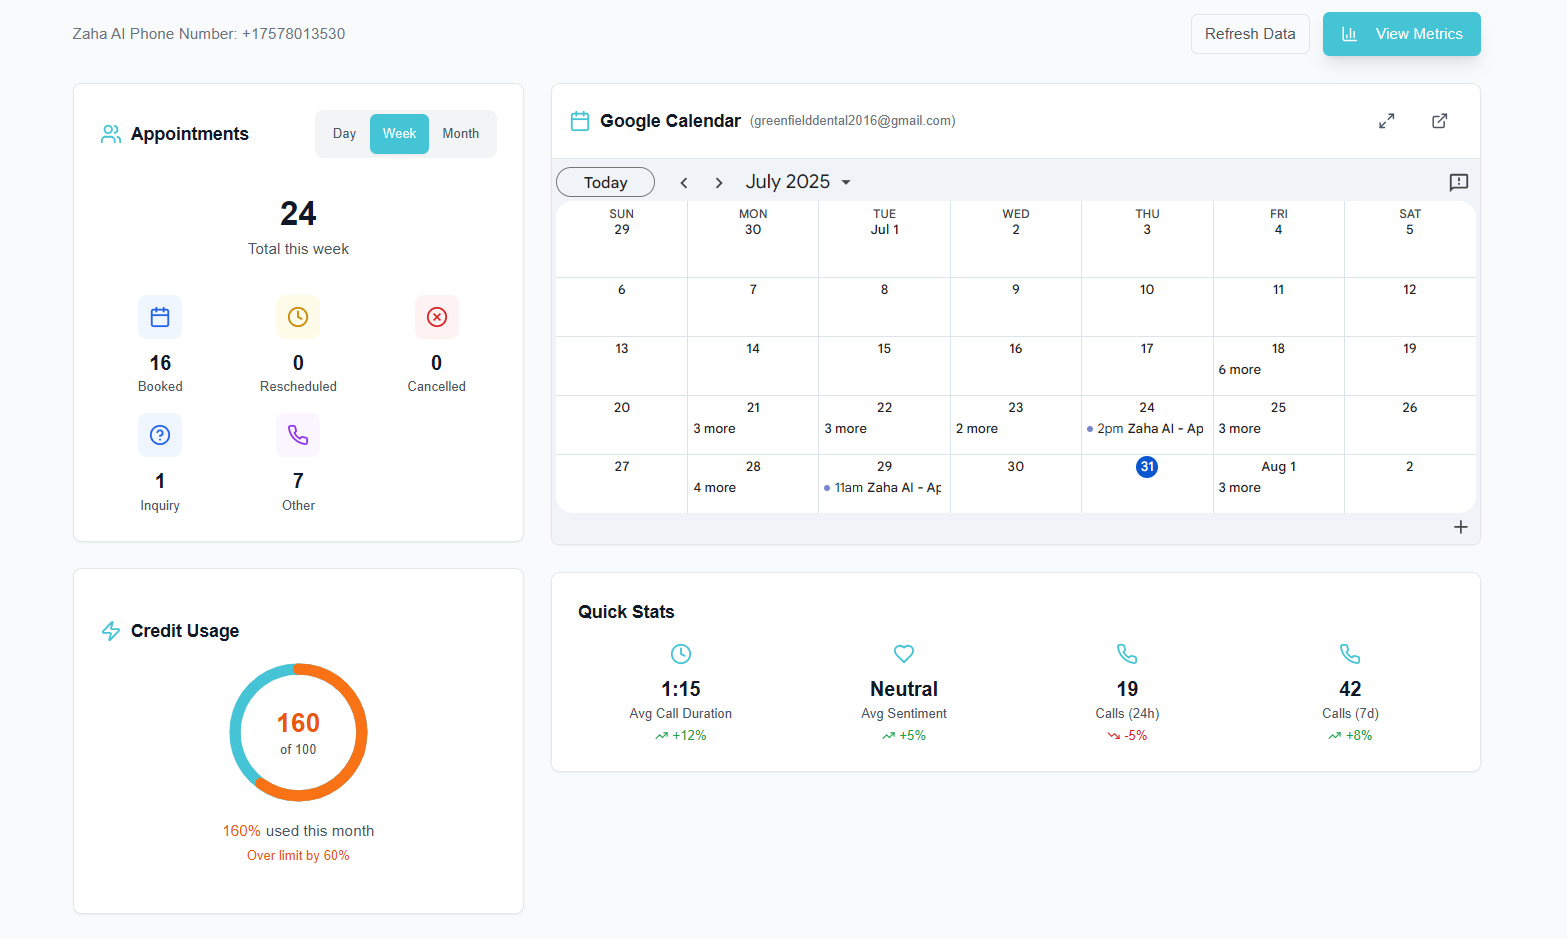Open calendar in external Google Calendar tab
This screenshot has height=939, width=1567.
1439,120
